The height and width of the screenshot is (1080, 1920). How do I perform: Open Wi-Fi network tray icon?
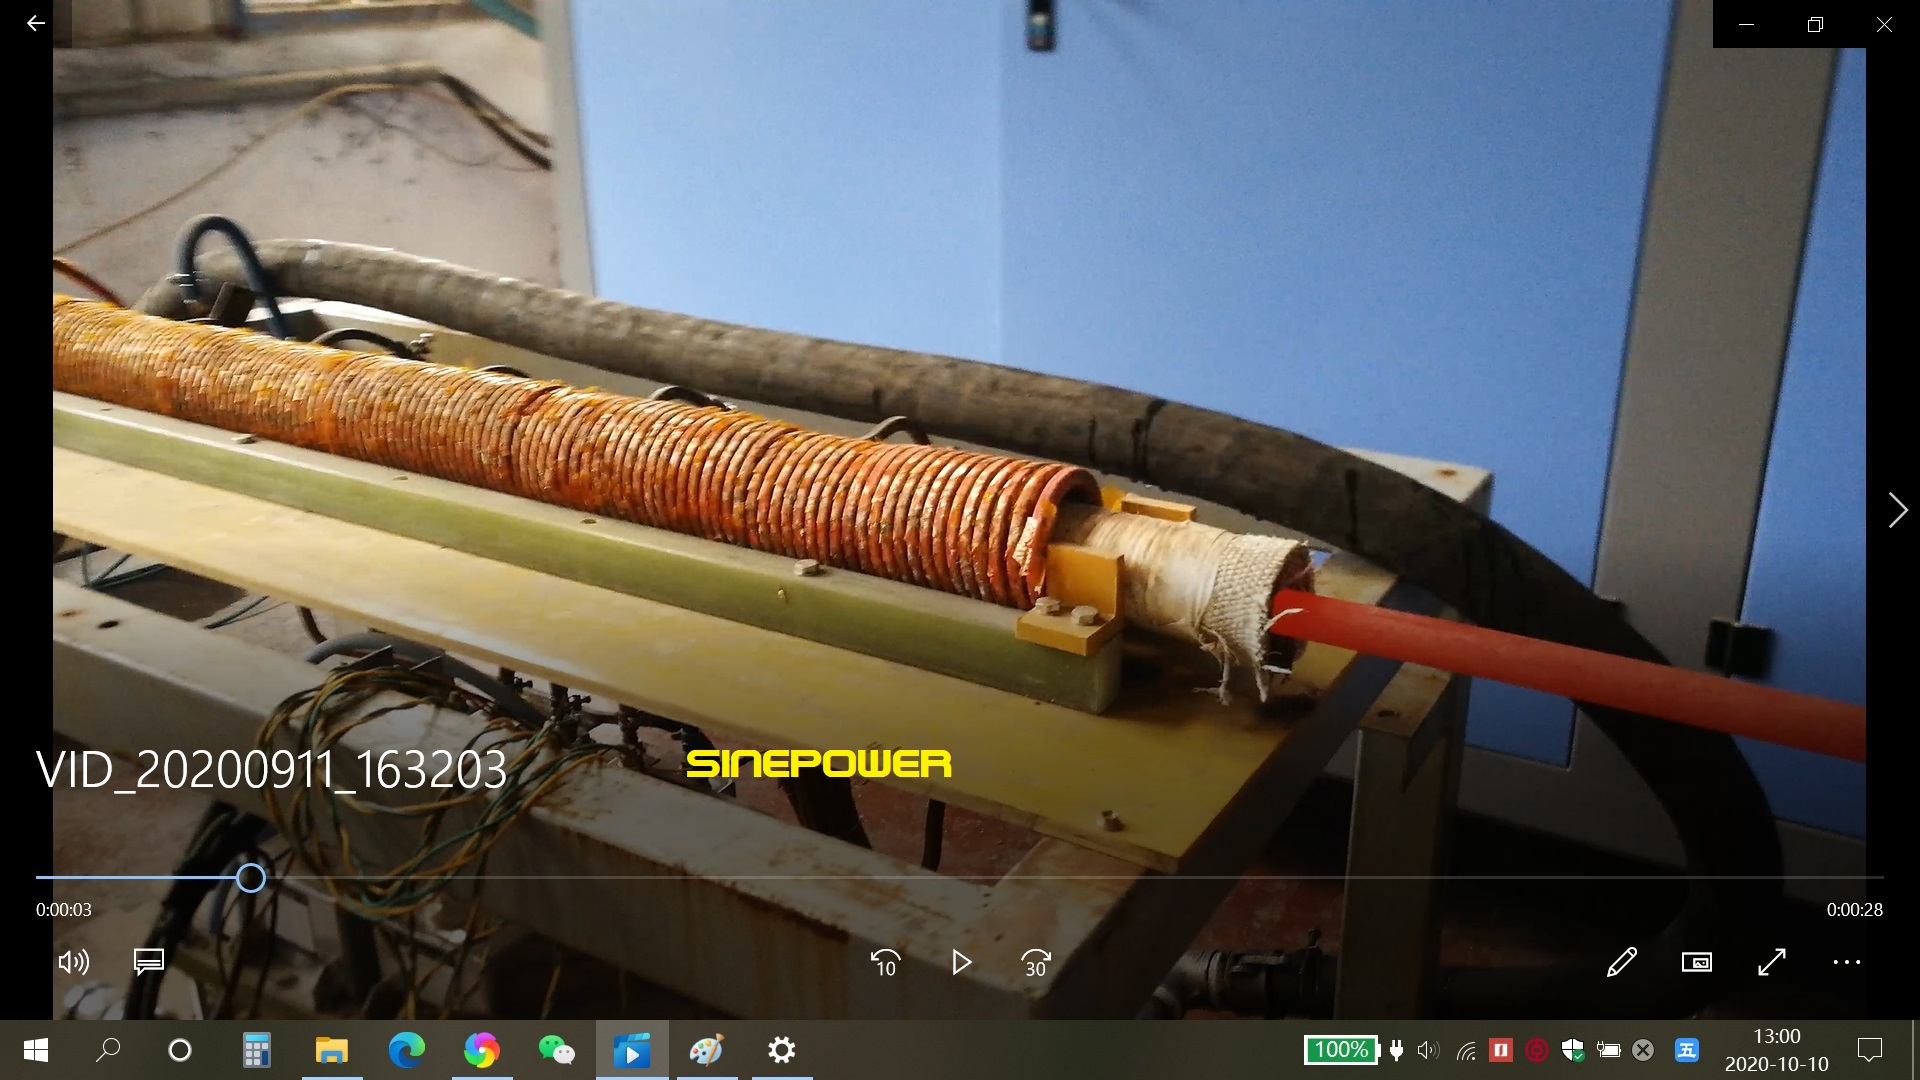pos(1466,1050)
